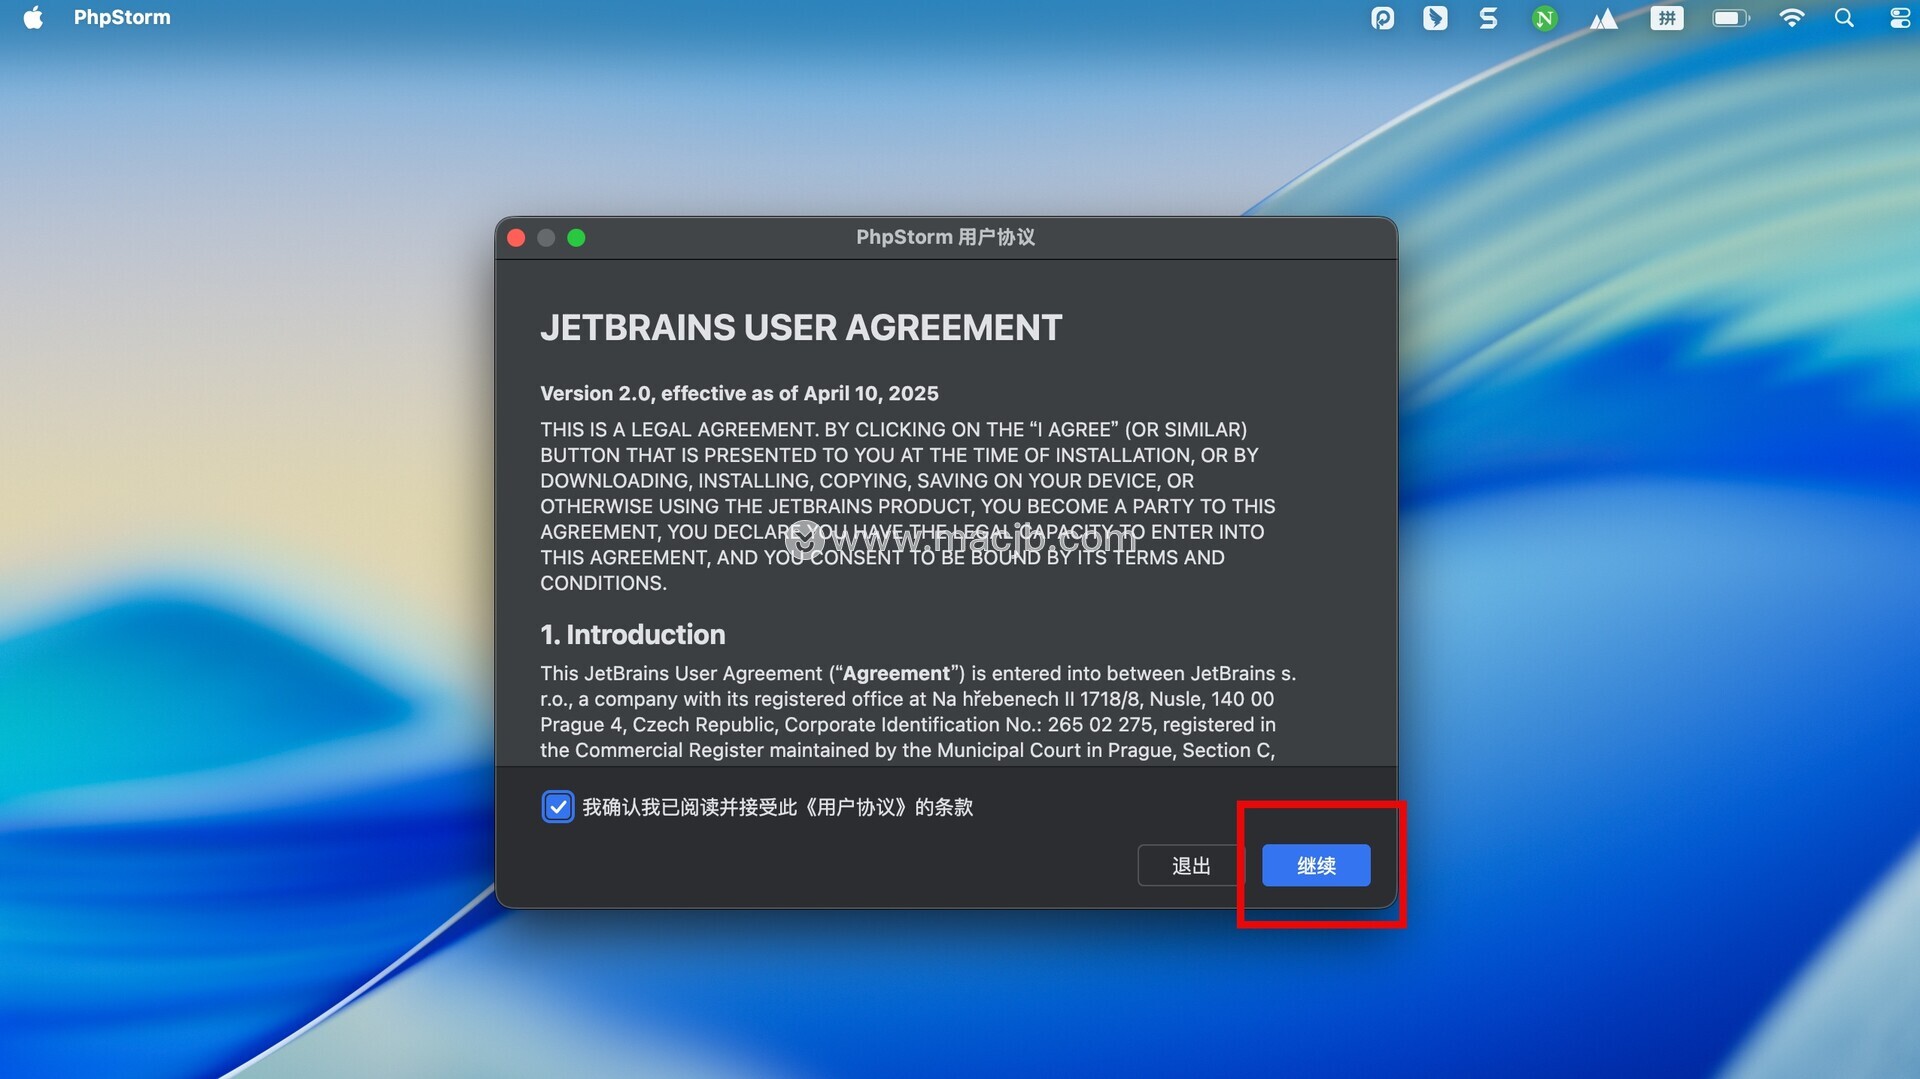This screenshot has height=1079, width=1920.
Task: Open the input method grid icon
Action: pyautogui.click(x=1666, y=17)
